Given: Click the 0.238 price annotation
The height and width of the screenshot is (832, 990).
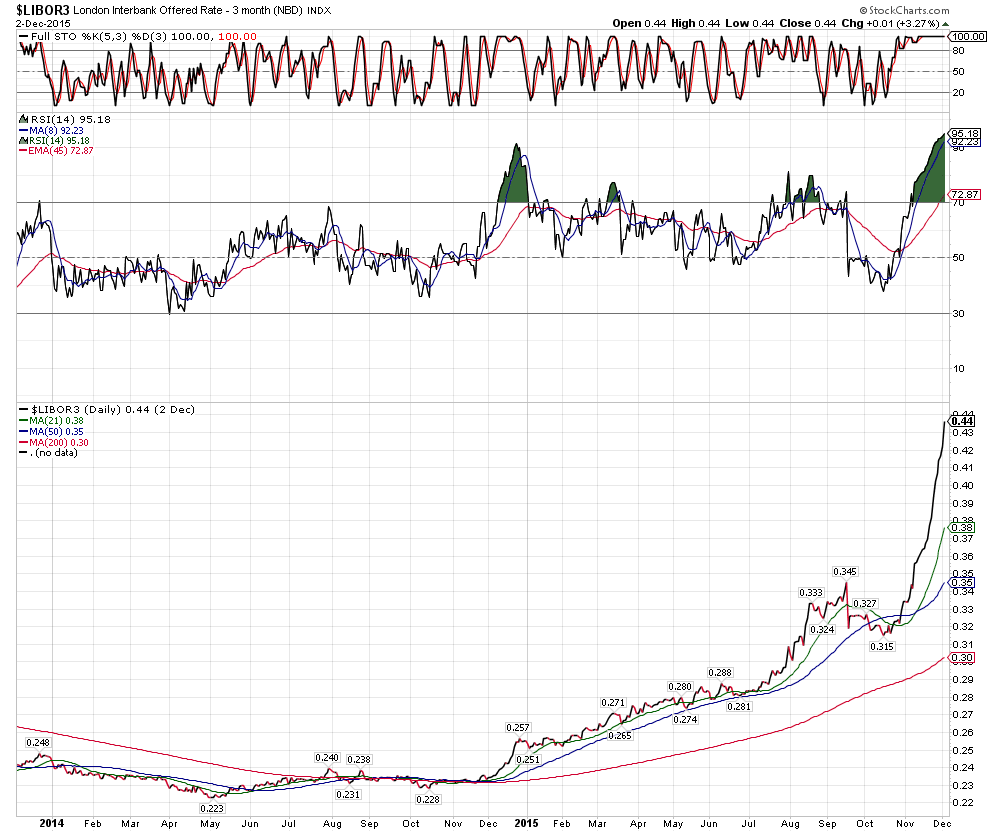Looking at the screenshot, I should tap(359, 759).
